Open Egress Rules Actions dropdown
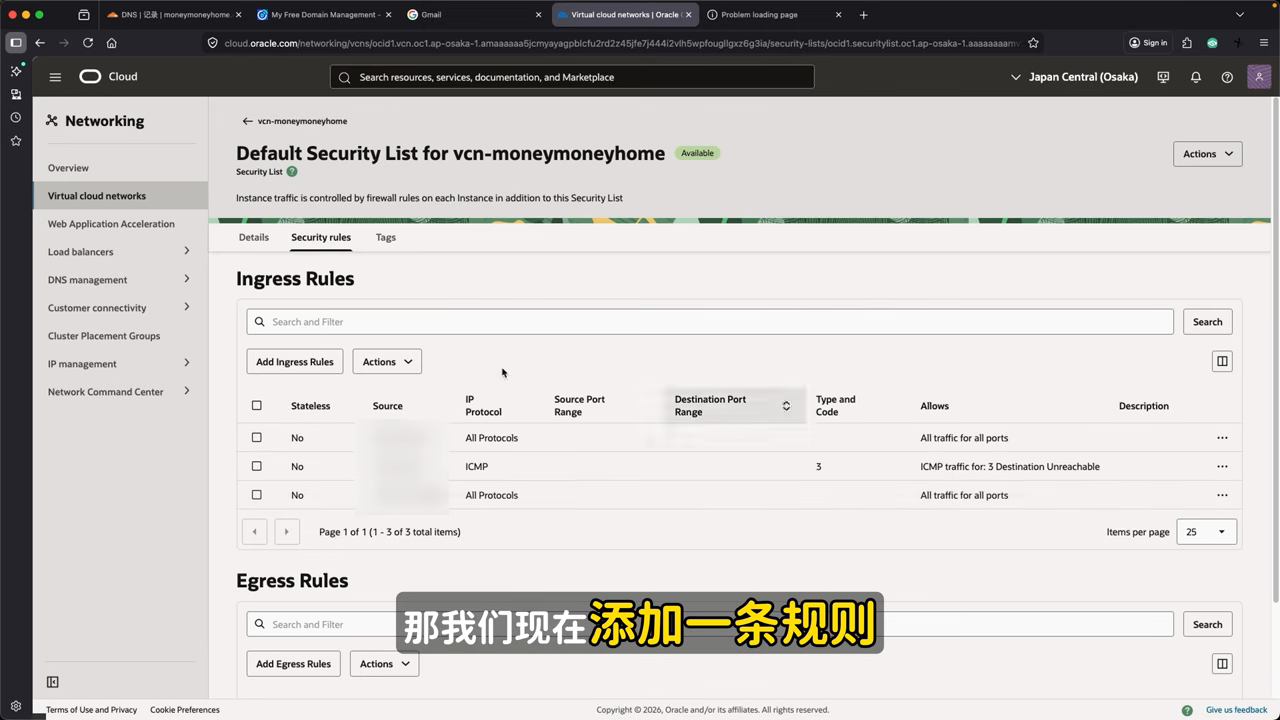The width and height of the screenshot is (1280, 720). 384,664
